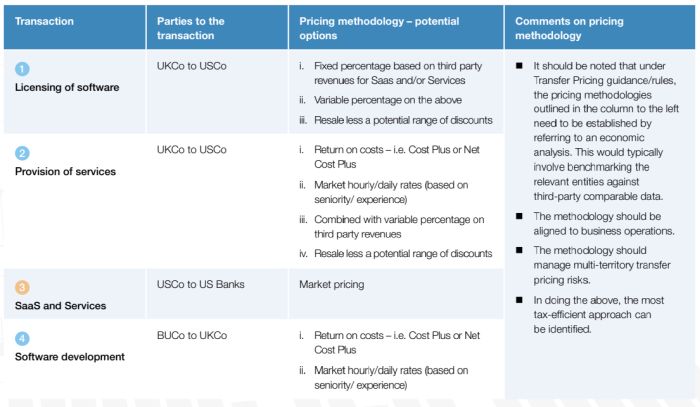Click the 'Software development' row label
The image size is (700, 407).
pyautogui.click(x=68, y=356)
